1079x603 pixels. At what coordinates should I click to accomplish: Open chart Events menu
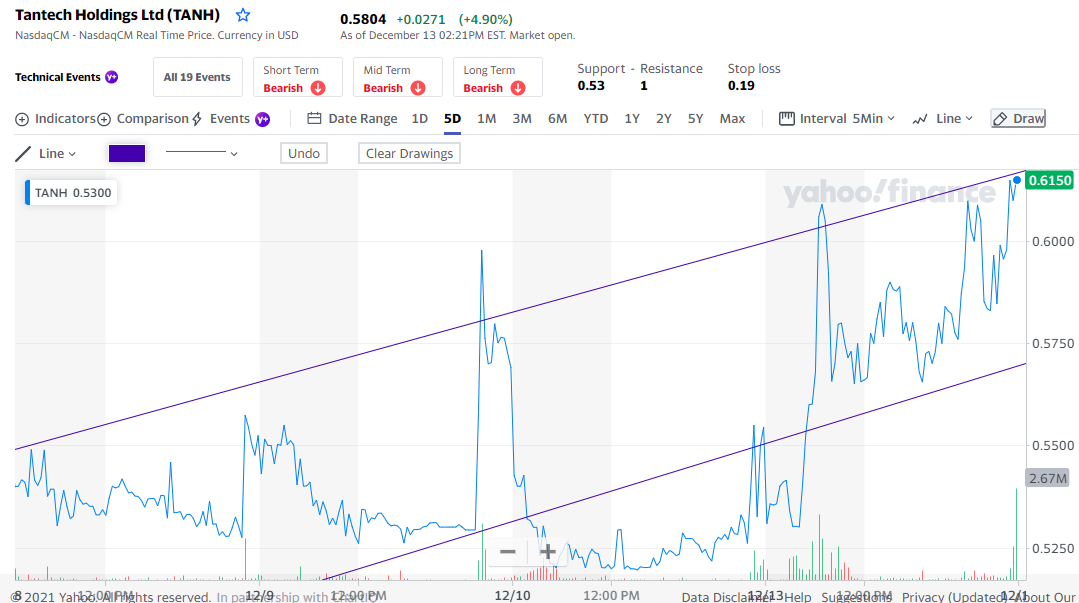[222, 118]
